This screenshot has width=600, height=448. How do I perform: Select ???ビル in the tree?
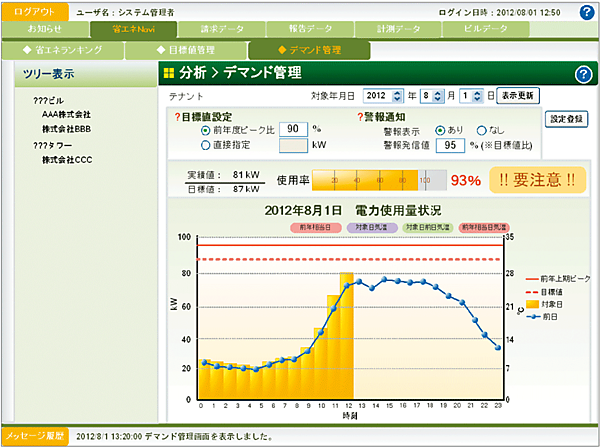point(48,101)
